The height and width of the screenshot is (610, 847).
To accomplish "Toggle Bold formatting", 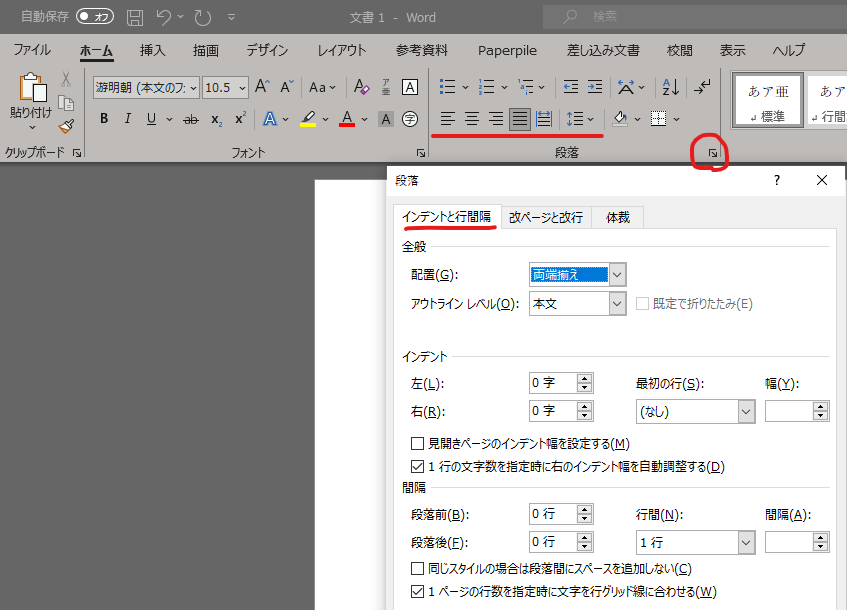I will point(104,119).
